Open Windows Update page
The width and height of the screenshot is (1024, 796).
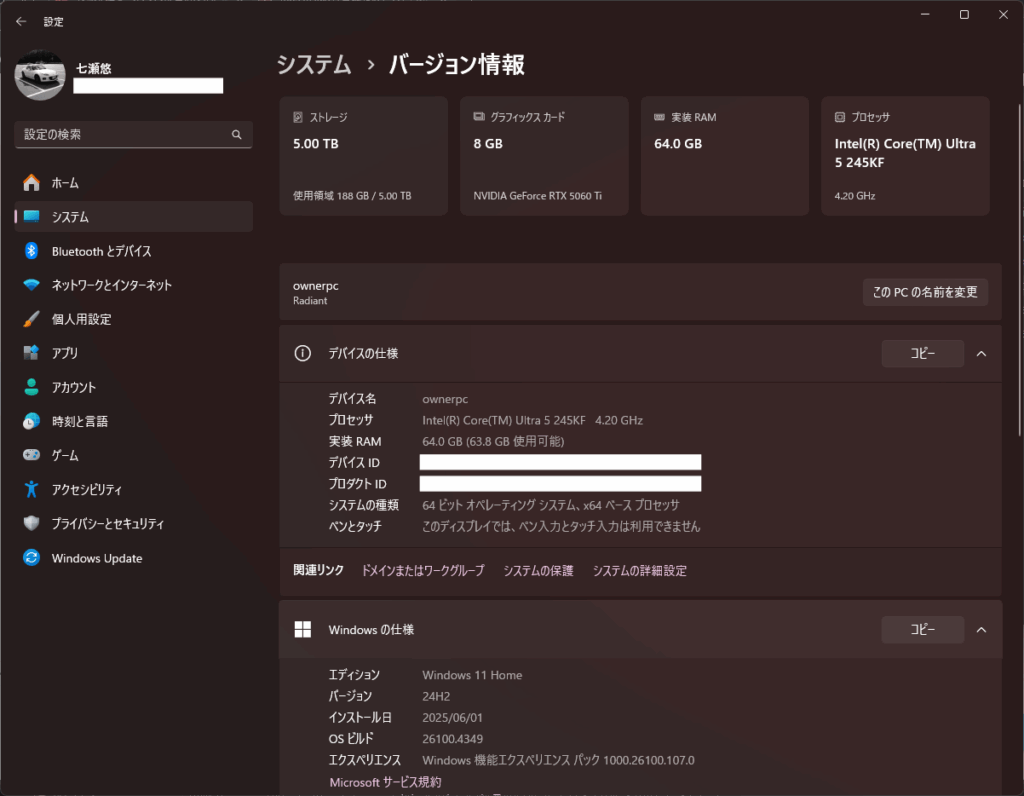pos(133,558)
